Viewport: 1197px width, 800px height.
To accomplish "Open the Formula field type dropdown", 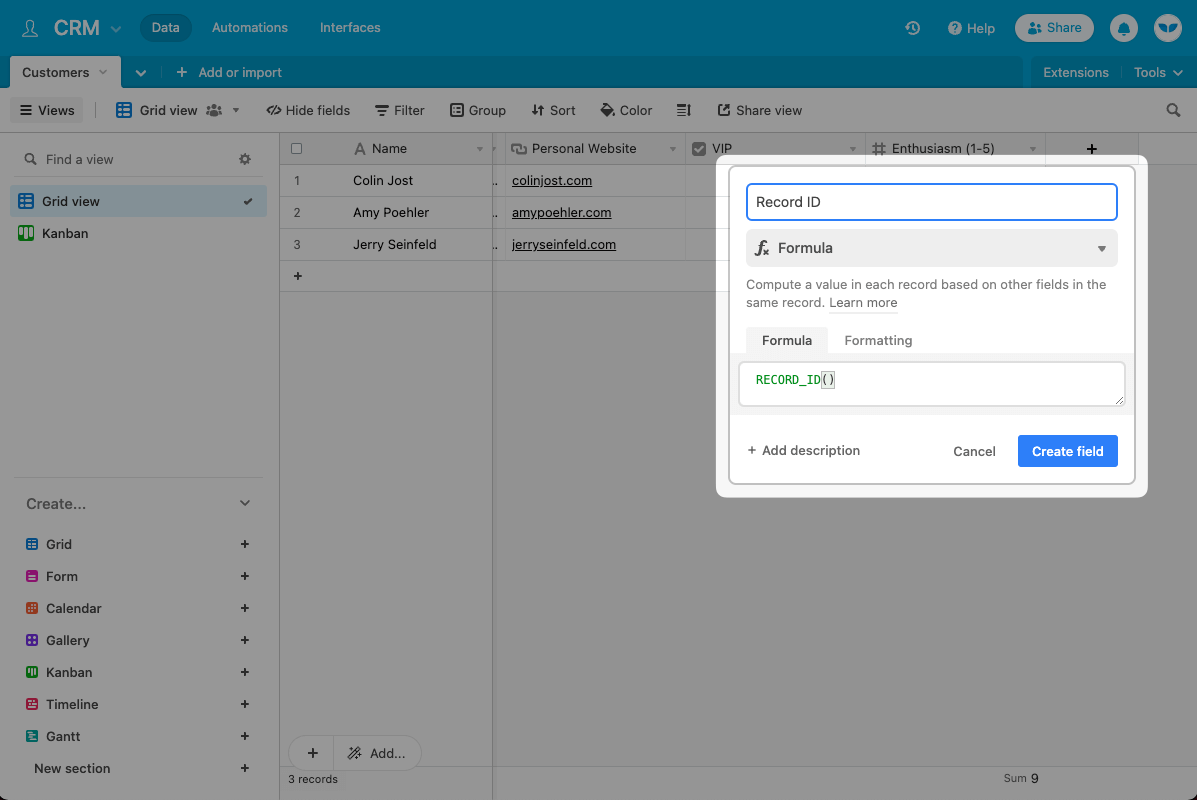I will coord(931,248).
